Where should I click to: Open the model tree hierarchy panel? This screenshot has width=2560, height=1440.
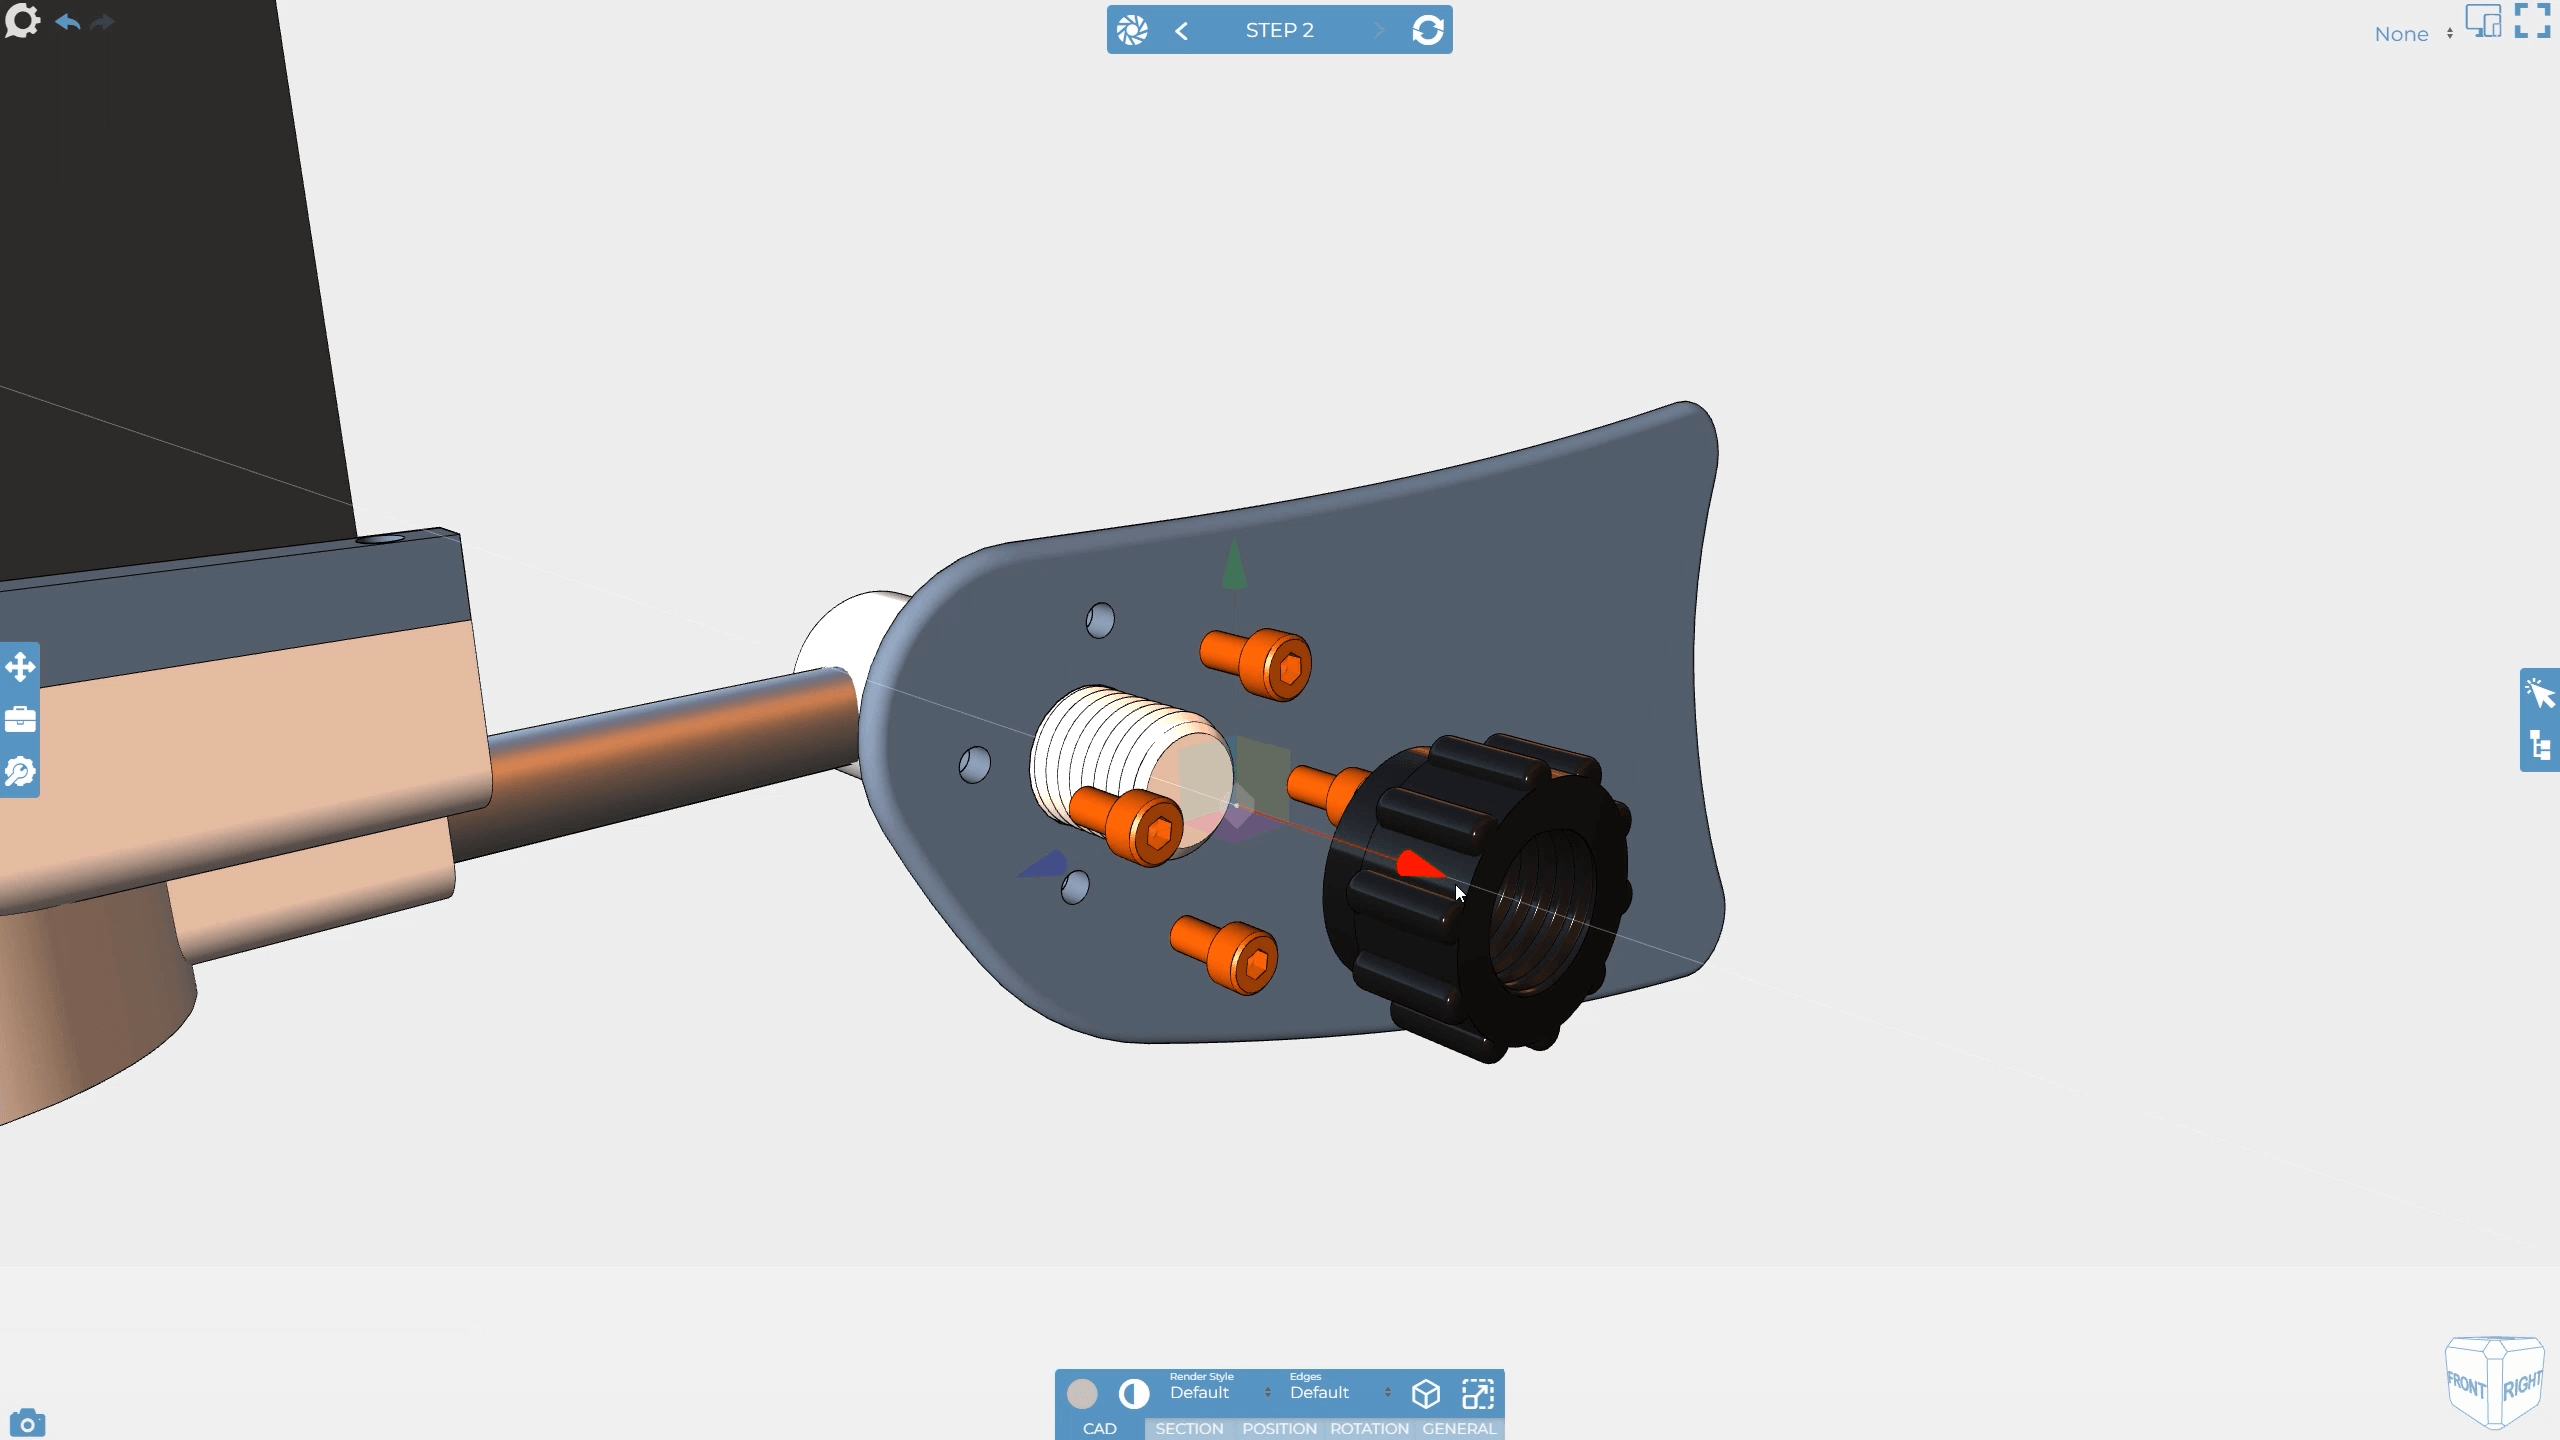point(2540,746)
